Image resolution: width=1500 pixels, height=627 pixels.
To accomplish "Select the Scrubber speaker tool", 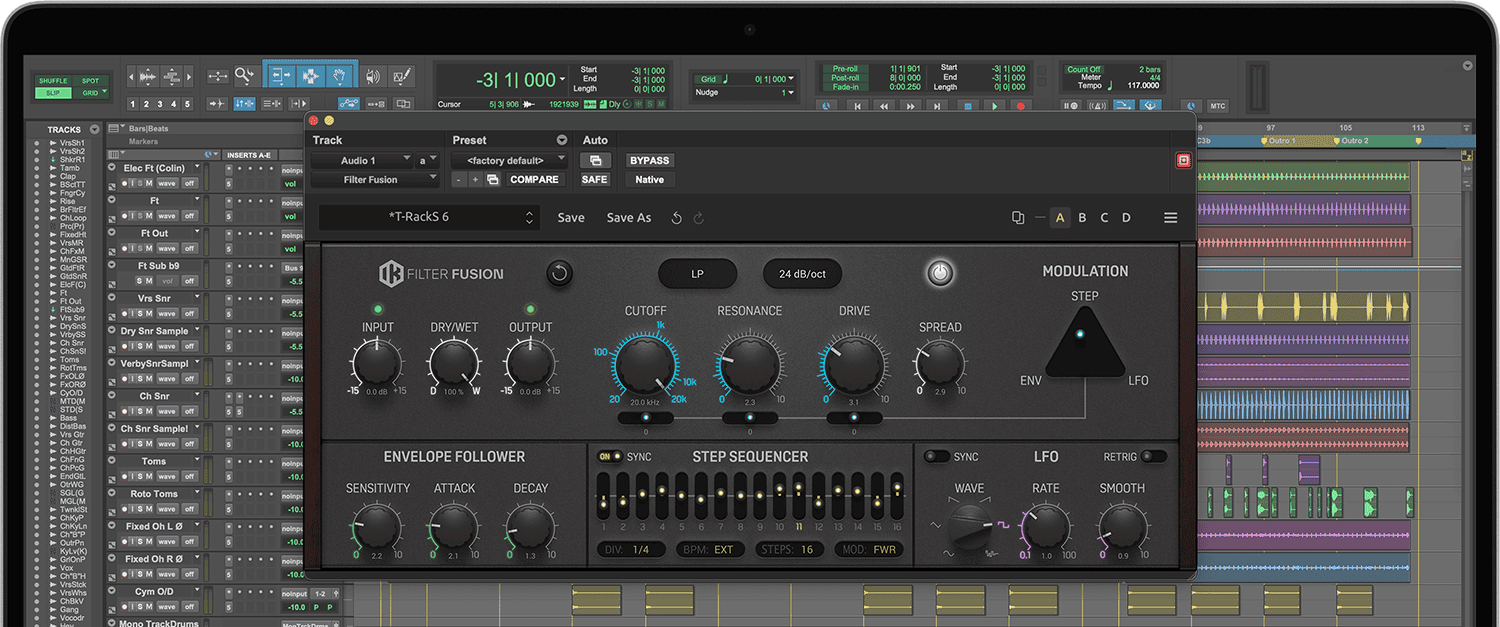I will pos(373,76).
